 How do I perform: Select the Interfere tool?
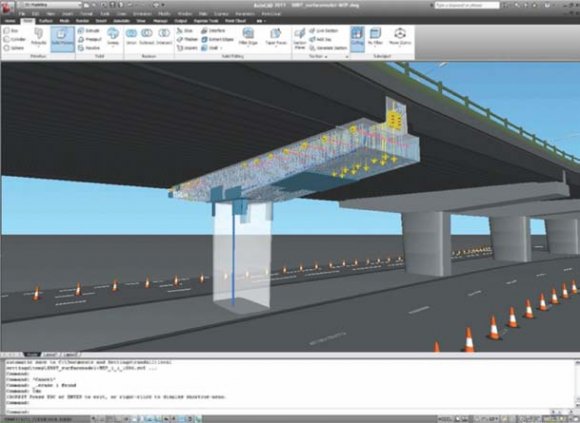pos(213,31)
